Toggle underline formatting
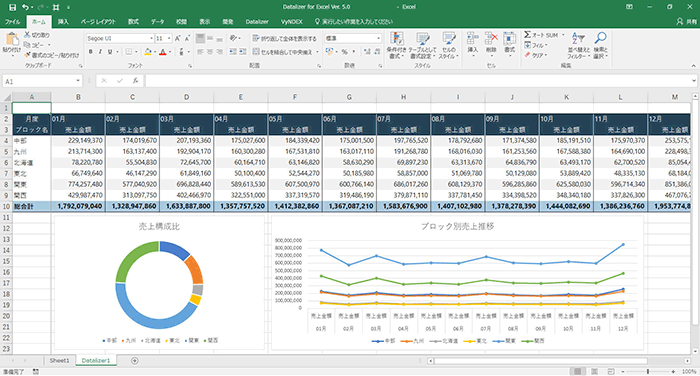Image resolution: width=700 pixels, height=376 pixels. 110,52
